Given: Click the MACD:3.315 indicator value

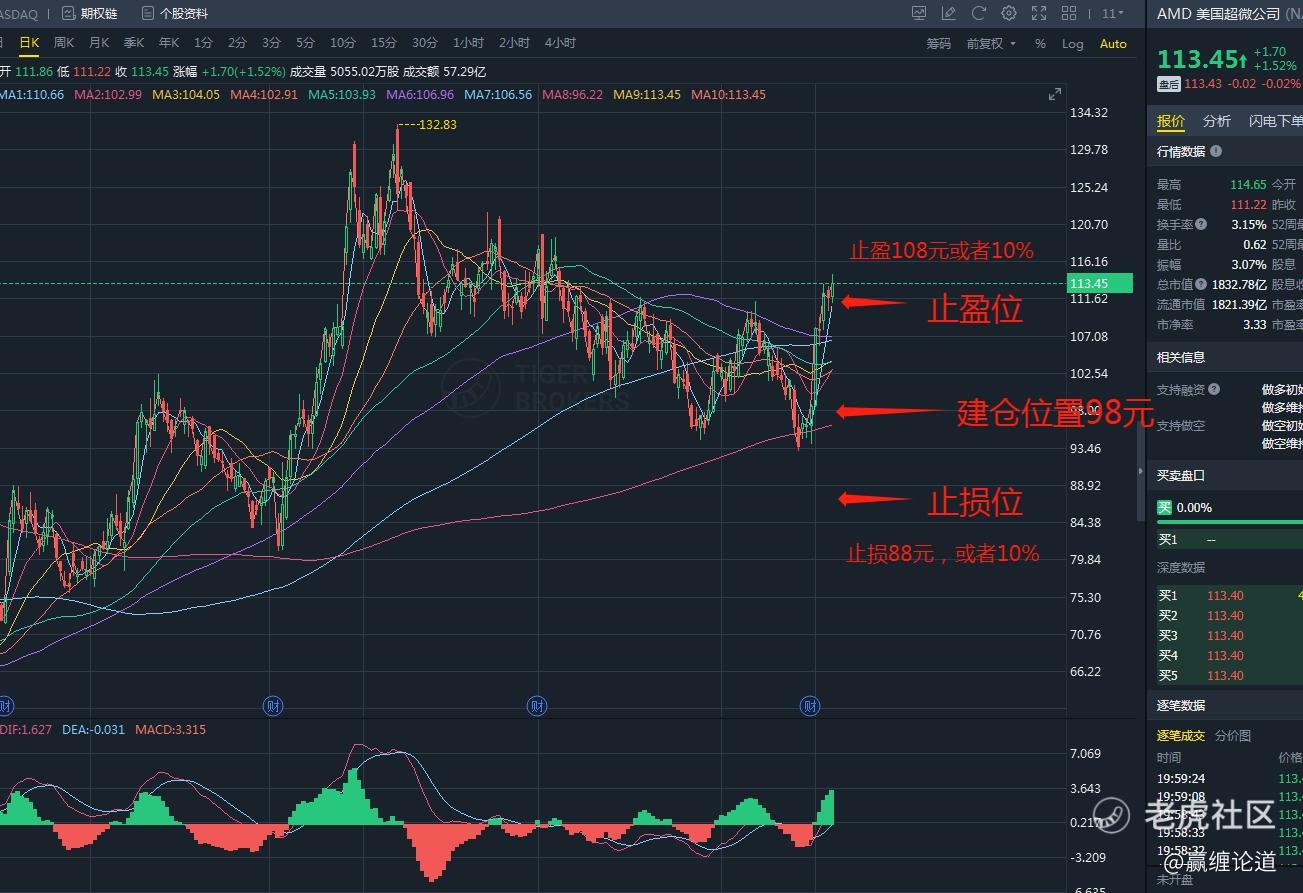Looking at the screenshot, I should pos(170,730).
